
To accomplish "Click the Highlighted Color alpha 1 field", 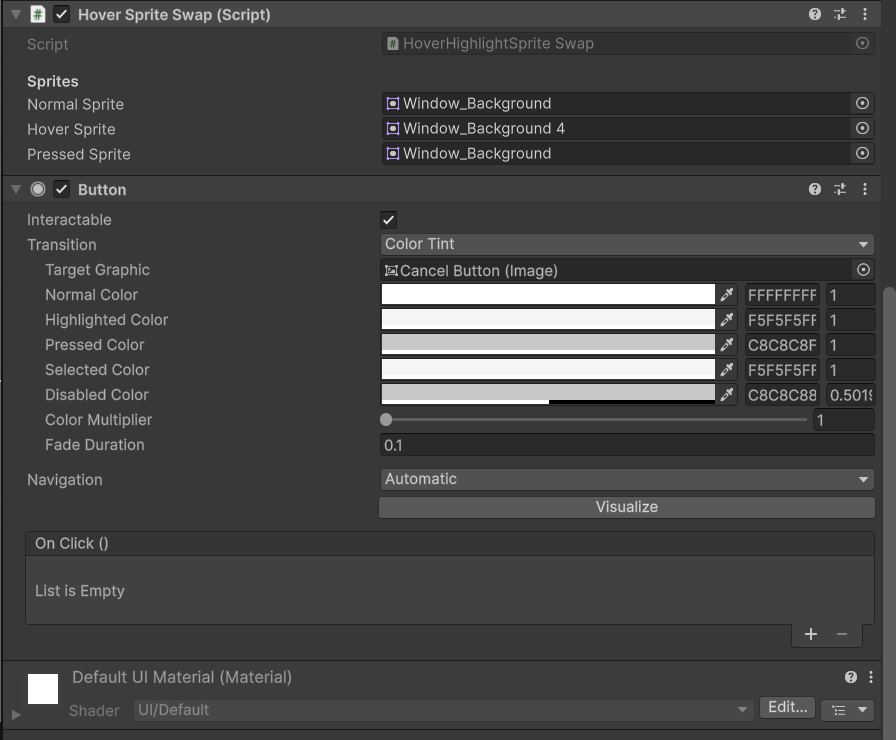I will (x=850, y=320).
